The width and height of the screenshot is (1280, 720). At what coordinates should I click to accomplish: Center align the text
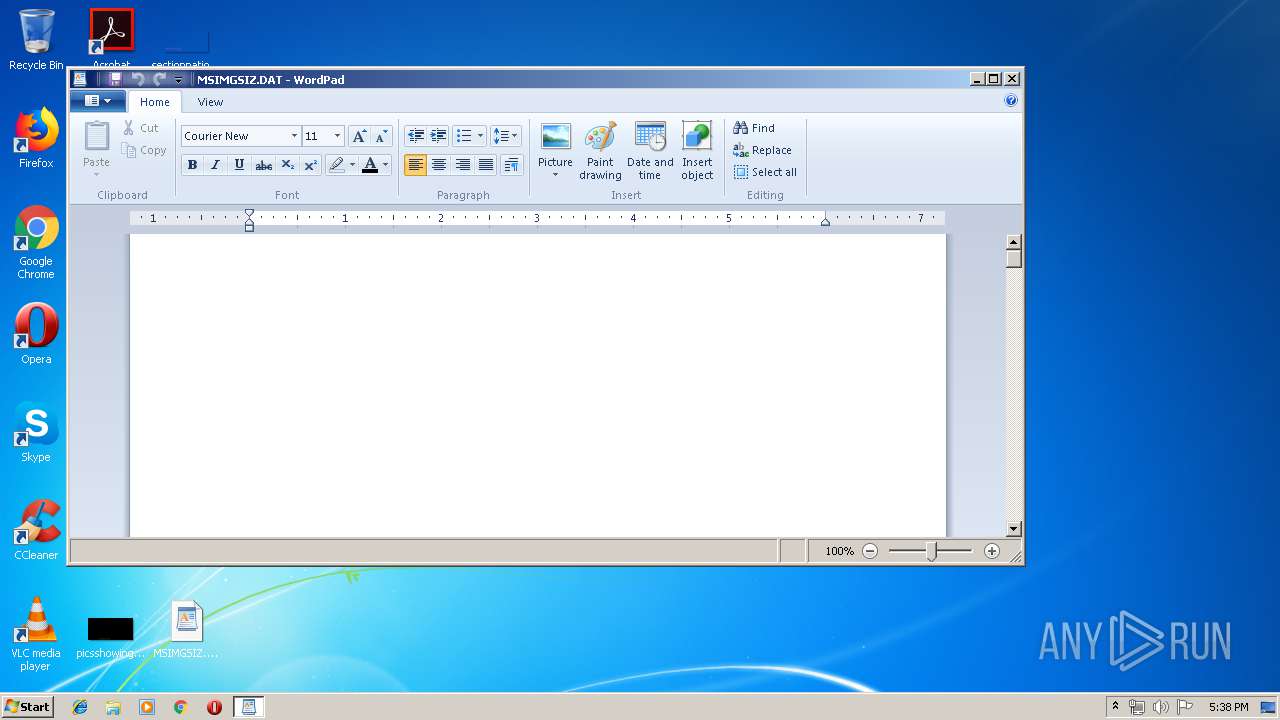(439, 165)
